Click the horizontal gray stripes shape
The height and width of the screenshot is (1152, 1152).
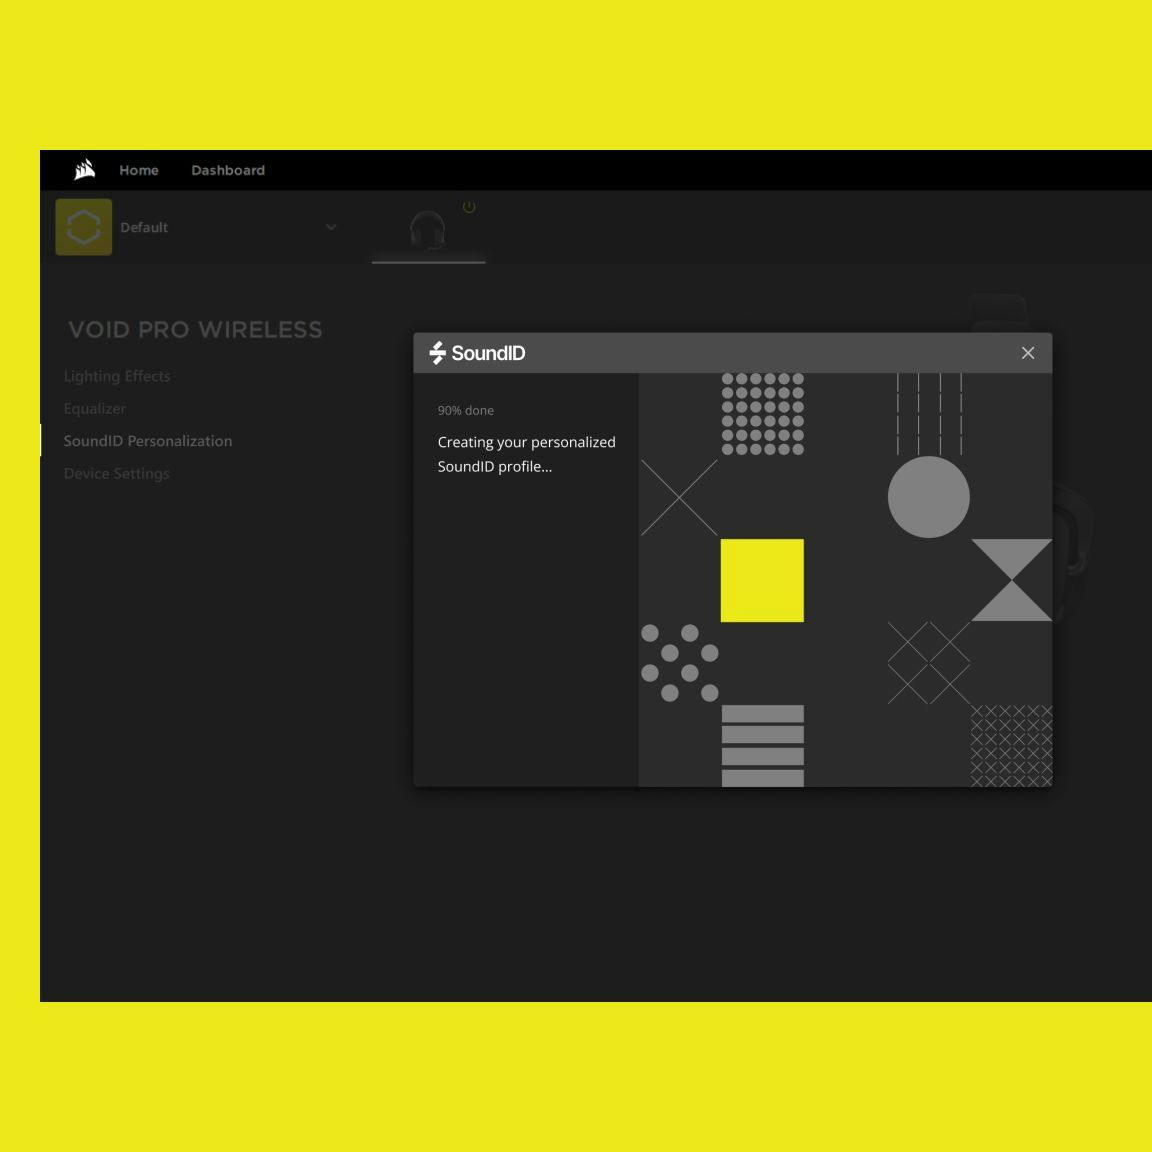(762, 745)
